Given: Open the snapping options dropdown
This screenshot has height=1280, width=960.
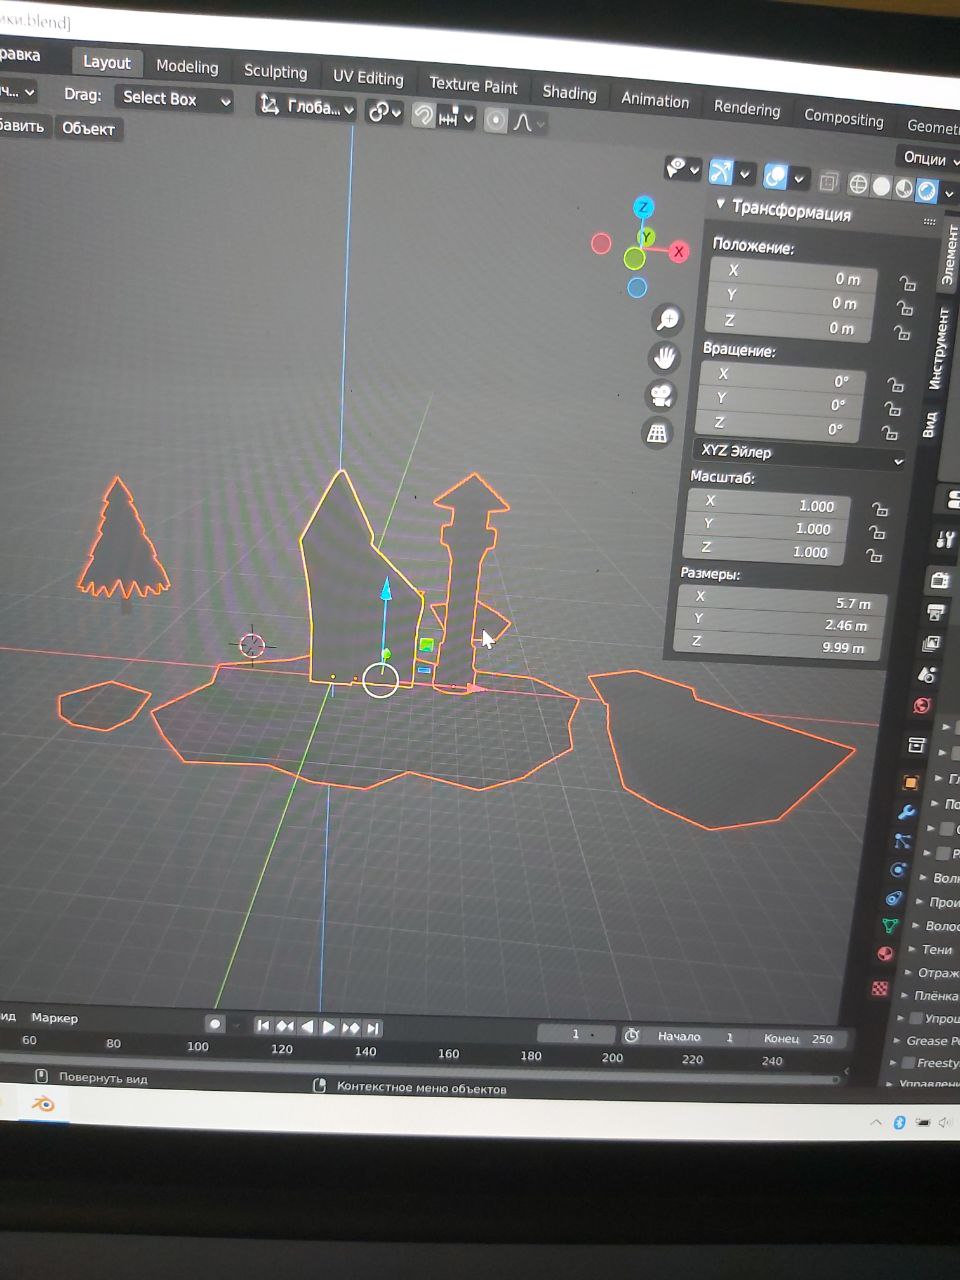Looking at the screenshot, I should pos(458,119).
